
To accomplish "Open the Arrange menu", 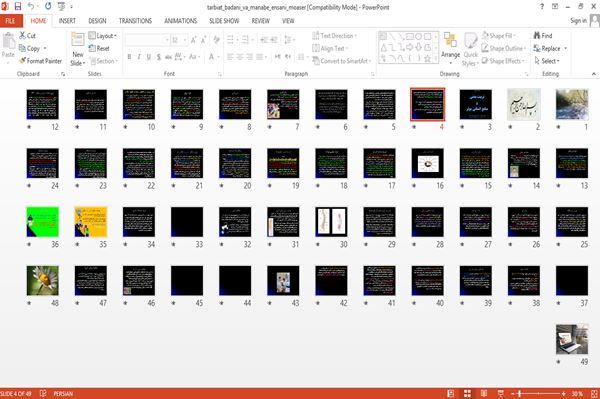I will [450, 48].
